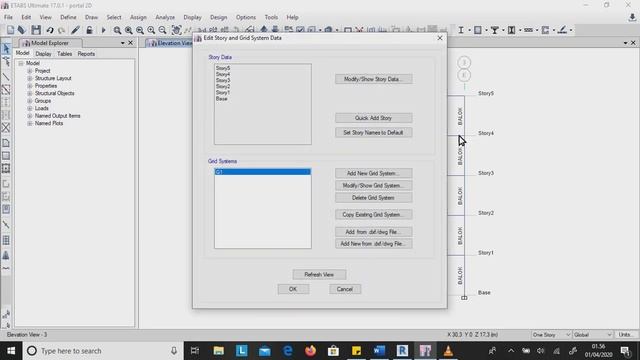Viewport: 640px width, 360px height.
Task: Click the New Model toolbar icon
Action: point(10,30)
